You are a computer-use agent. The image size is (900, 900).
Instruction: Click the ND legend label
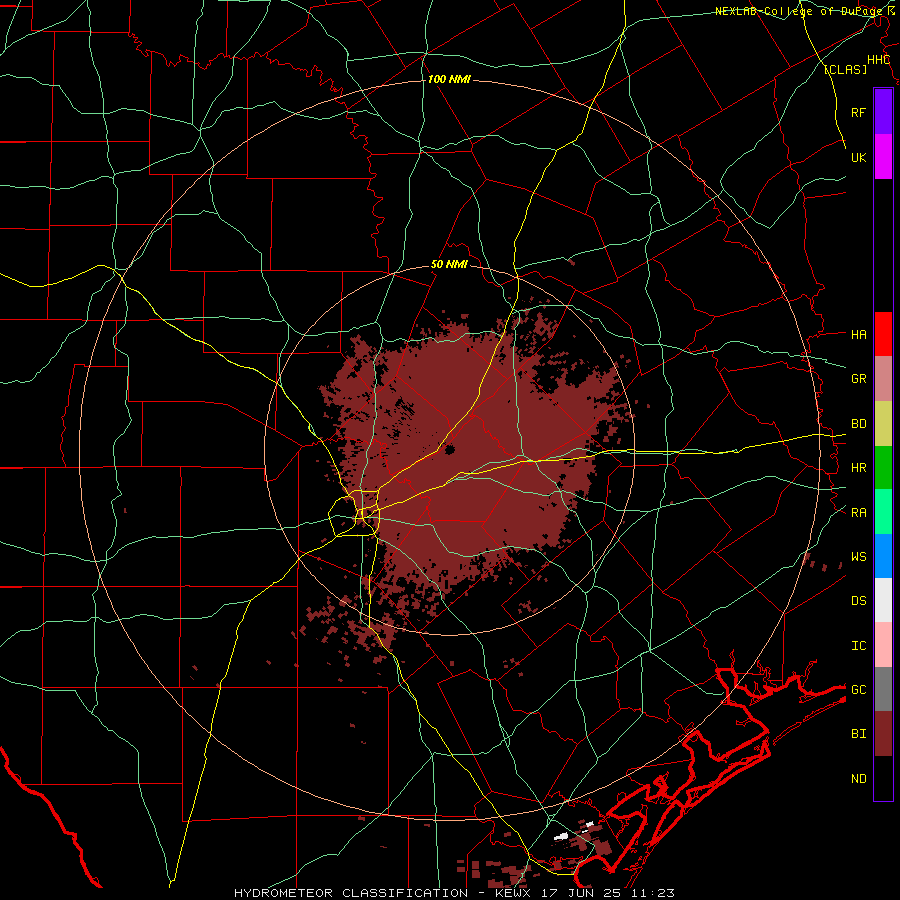pos(858,778)
